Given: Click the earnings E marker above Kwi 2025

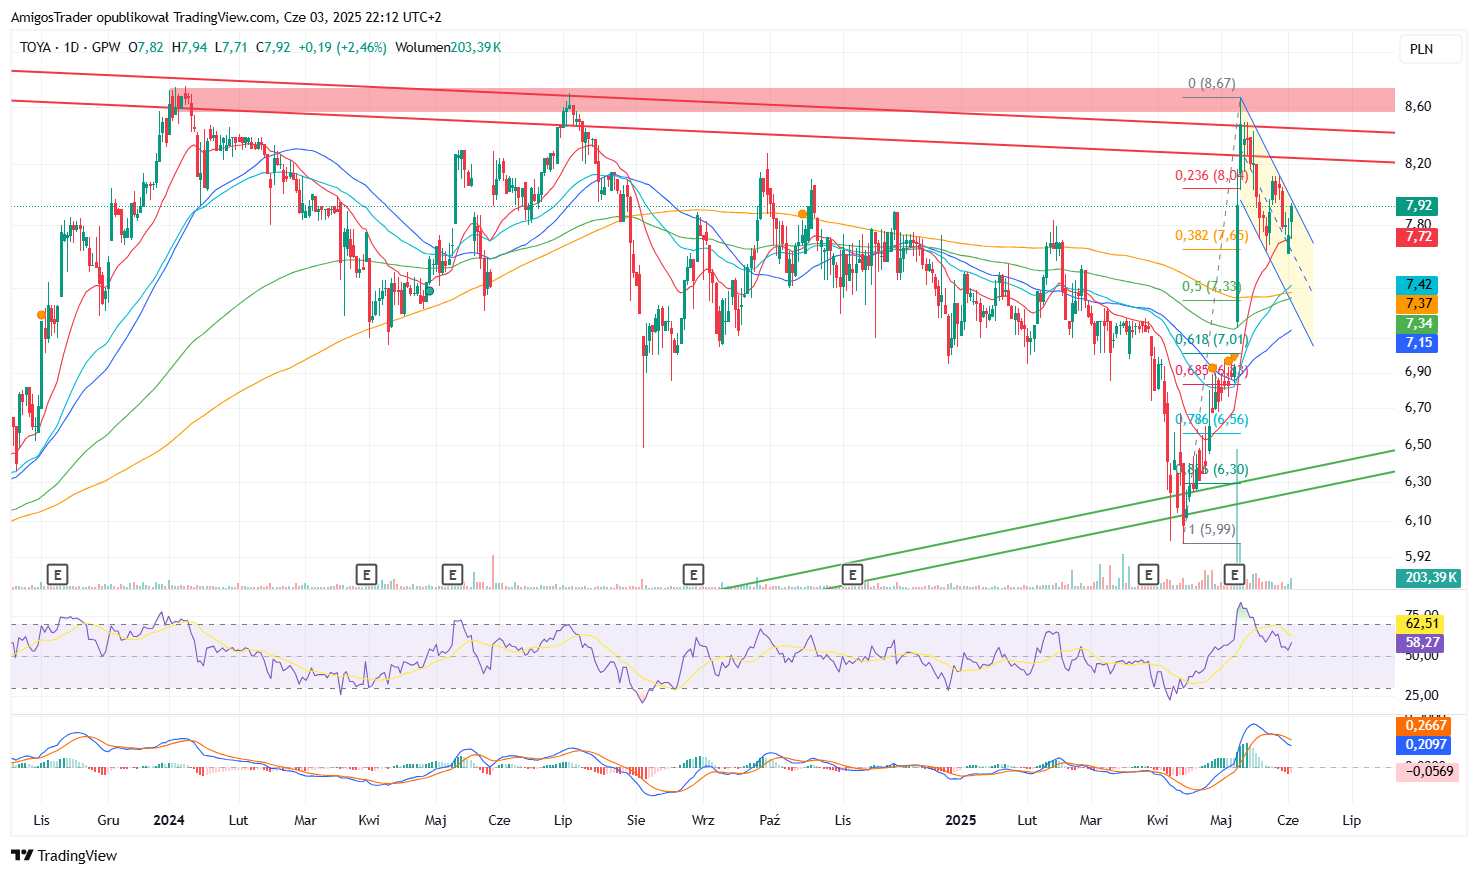Looking at the screenshot, I should pos(1148,574).
